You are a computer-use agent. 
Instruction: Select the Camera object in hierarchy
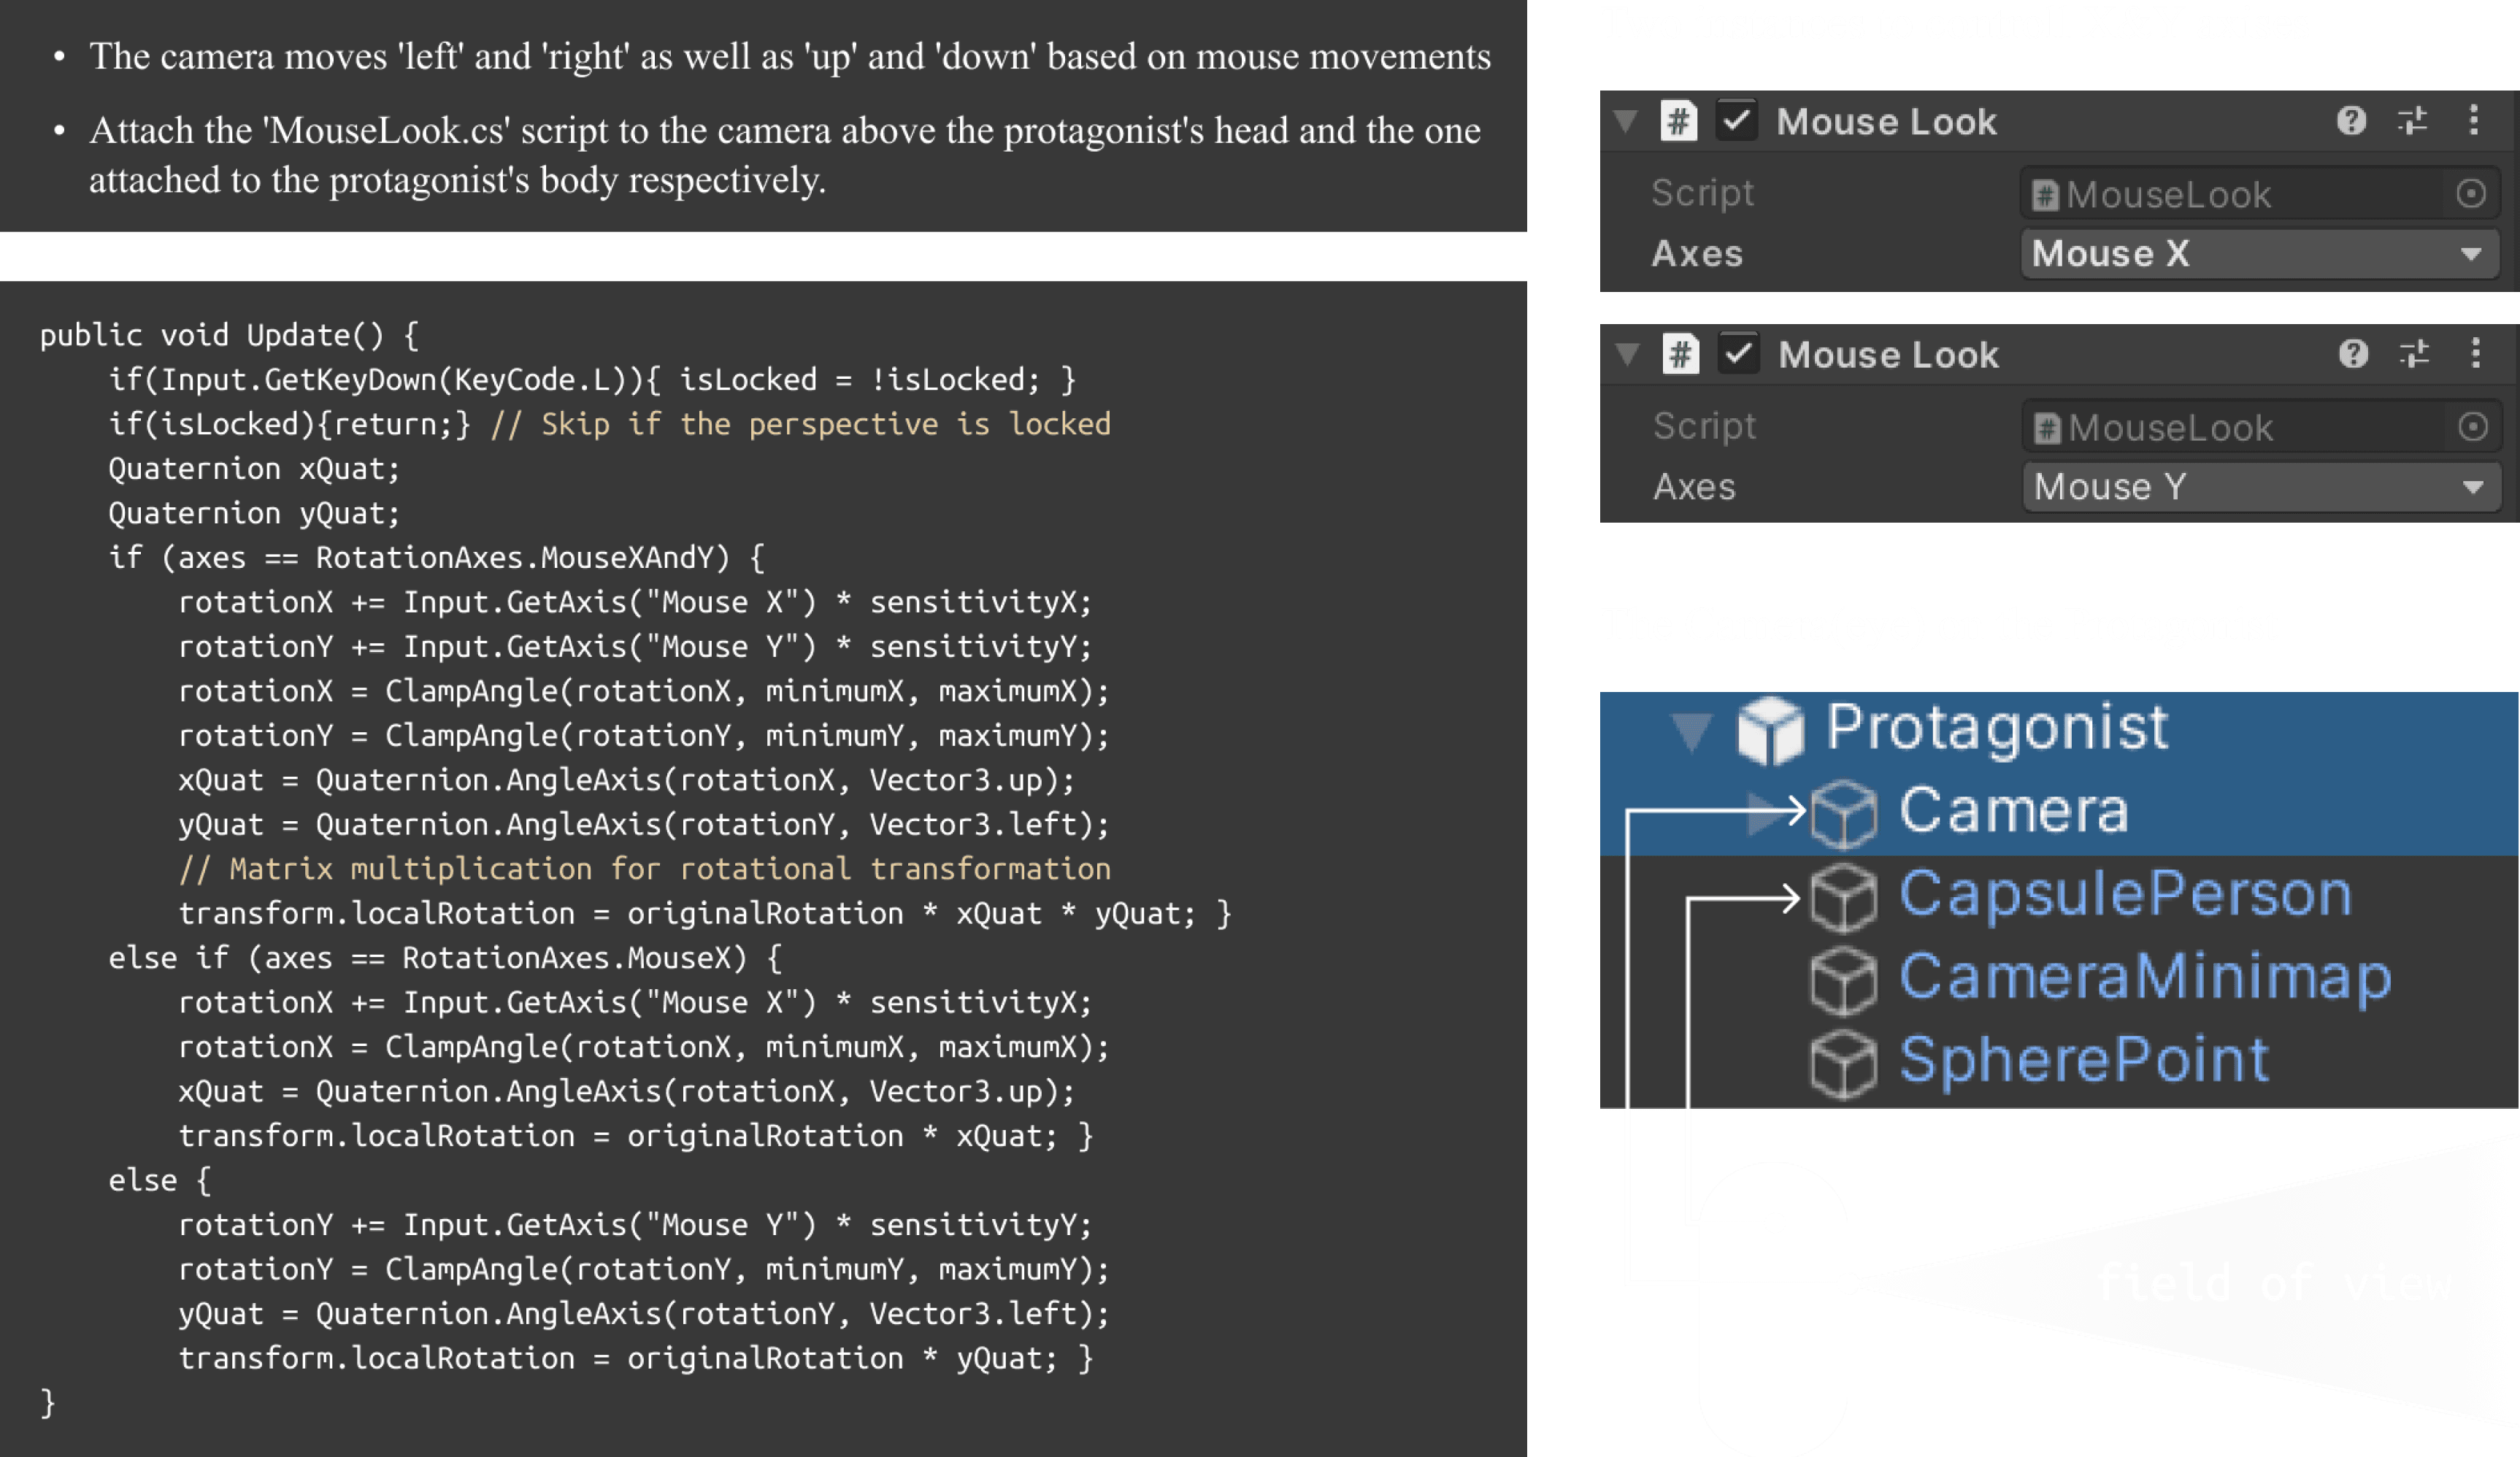pyautogui.click(x=2014, y=811)
